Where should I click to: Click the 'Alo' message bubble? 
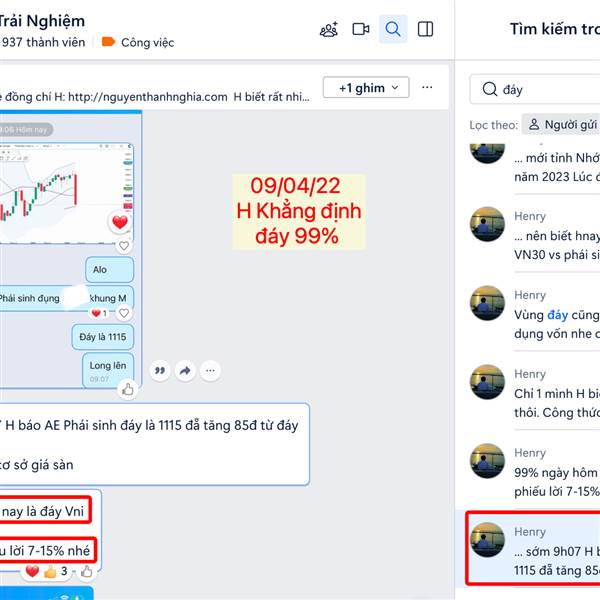coord(109,269)
